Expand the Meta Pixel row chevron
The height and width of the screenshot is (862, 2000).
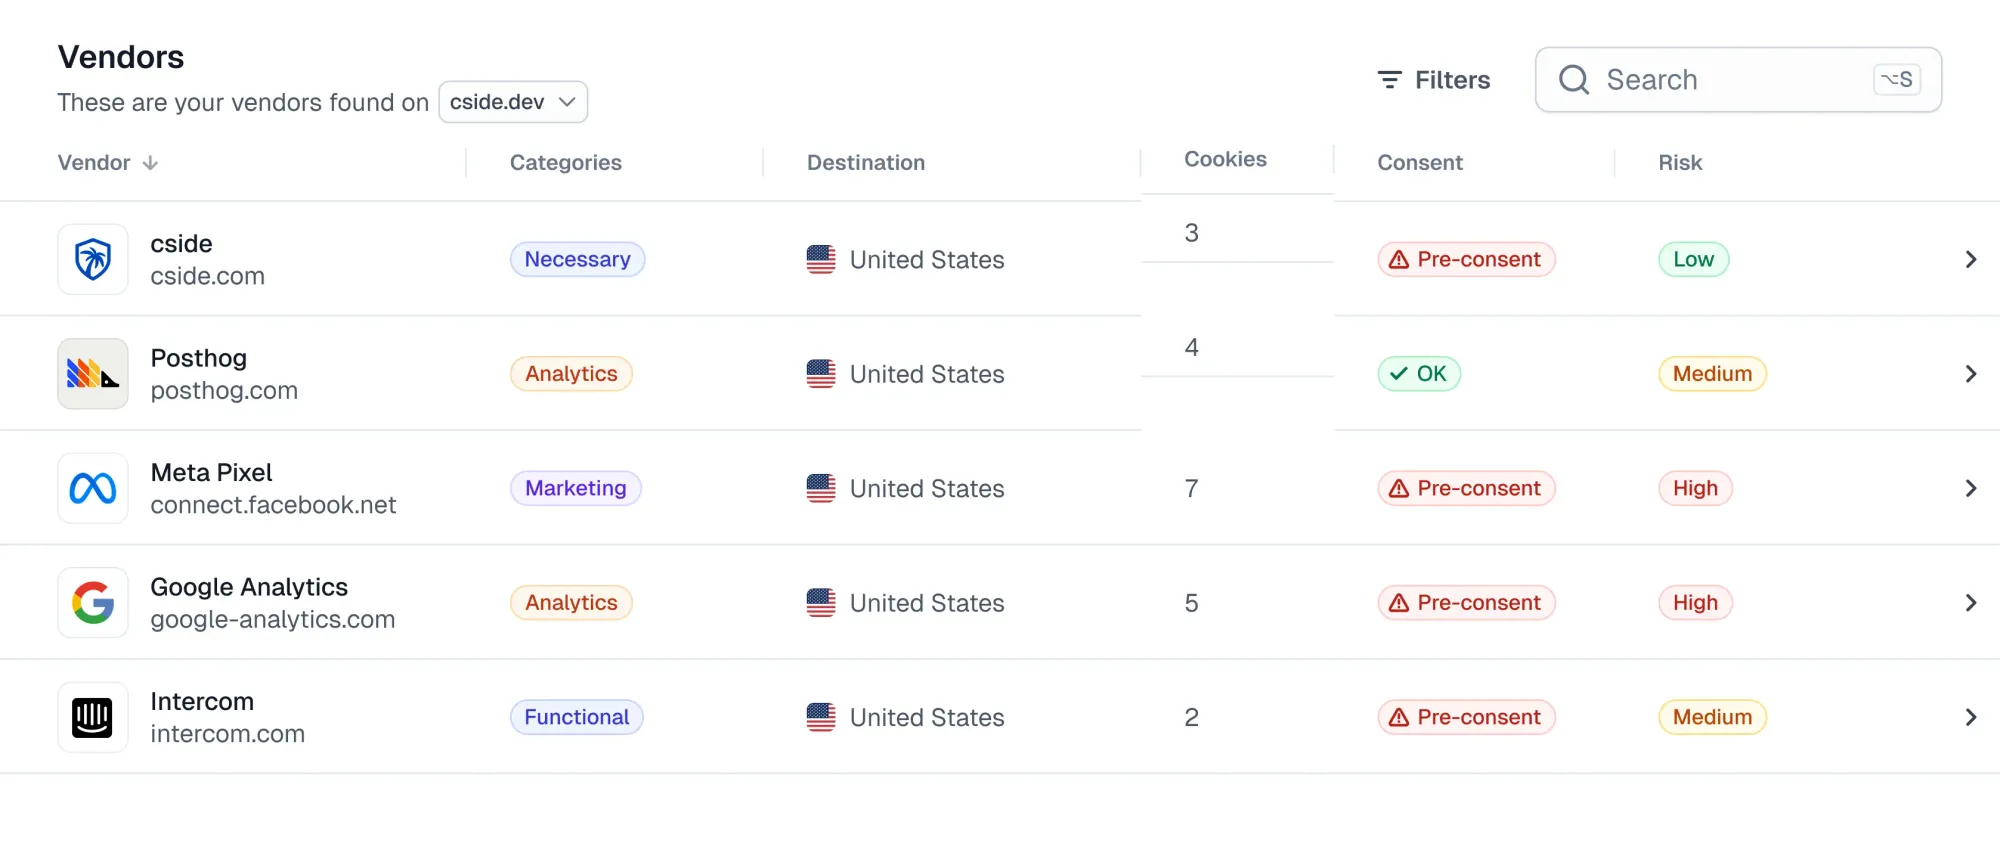click(1971, 488)
